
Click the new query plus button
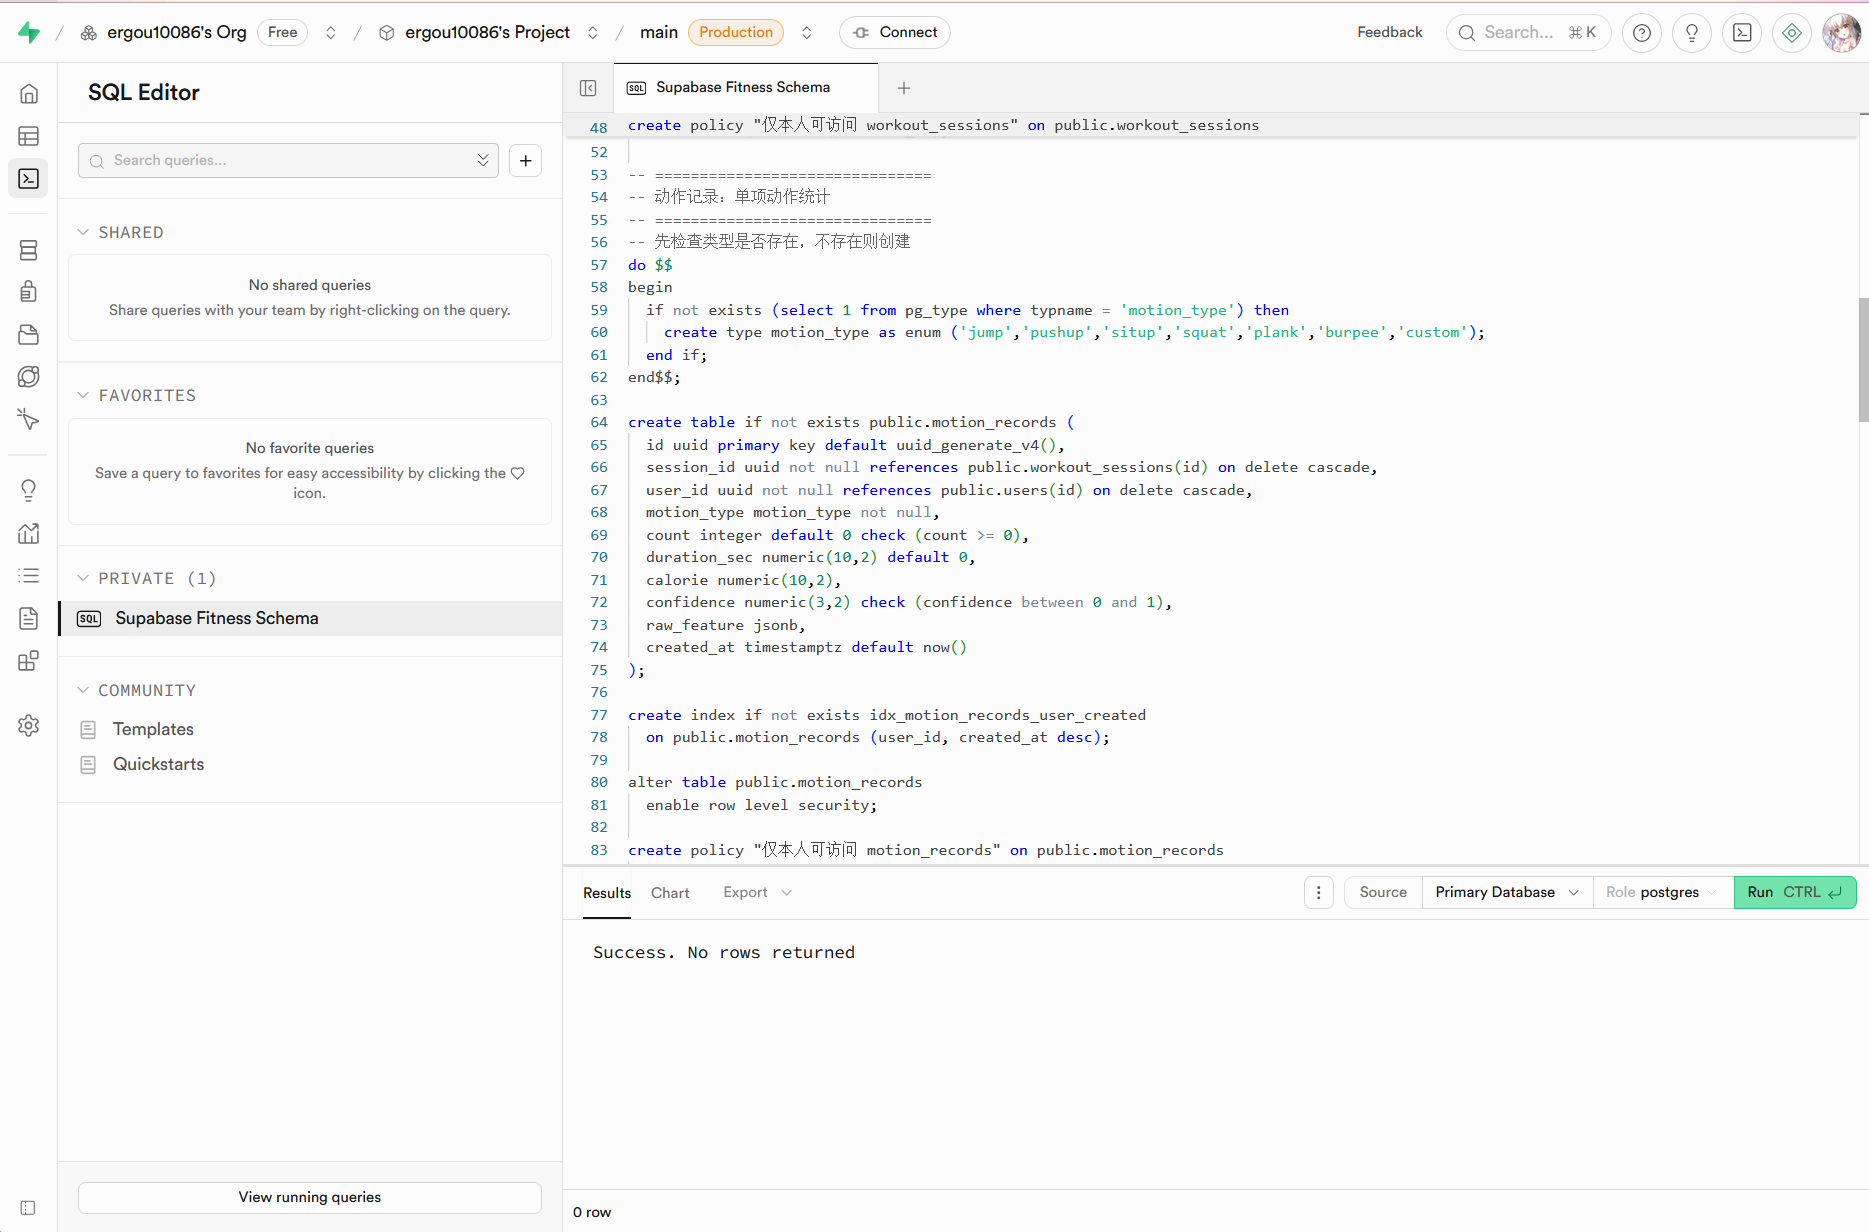pyautogui.click(x=525, y=161)
